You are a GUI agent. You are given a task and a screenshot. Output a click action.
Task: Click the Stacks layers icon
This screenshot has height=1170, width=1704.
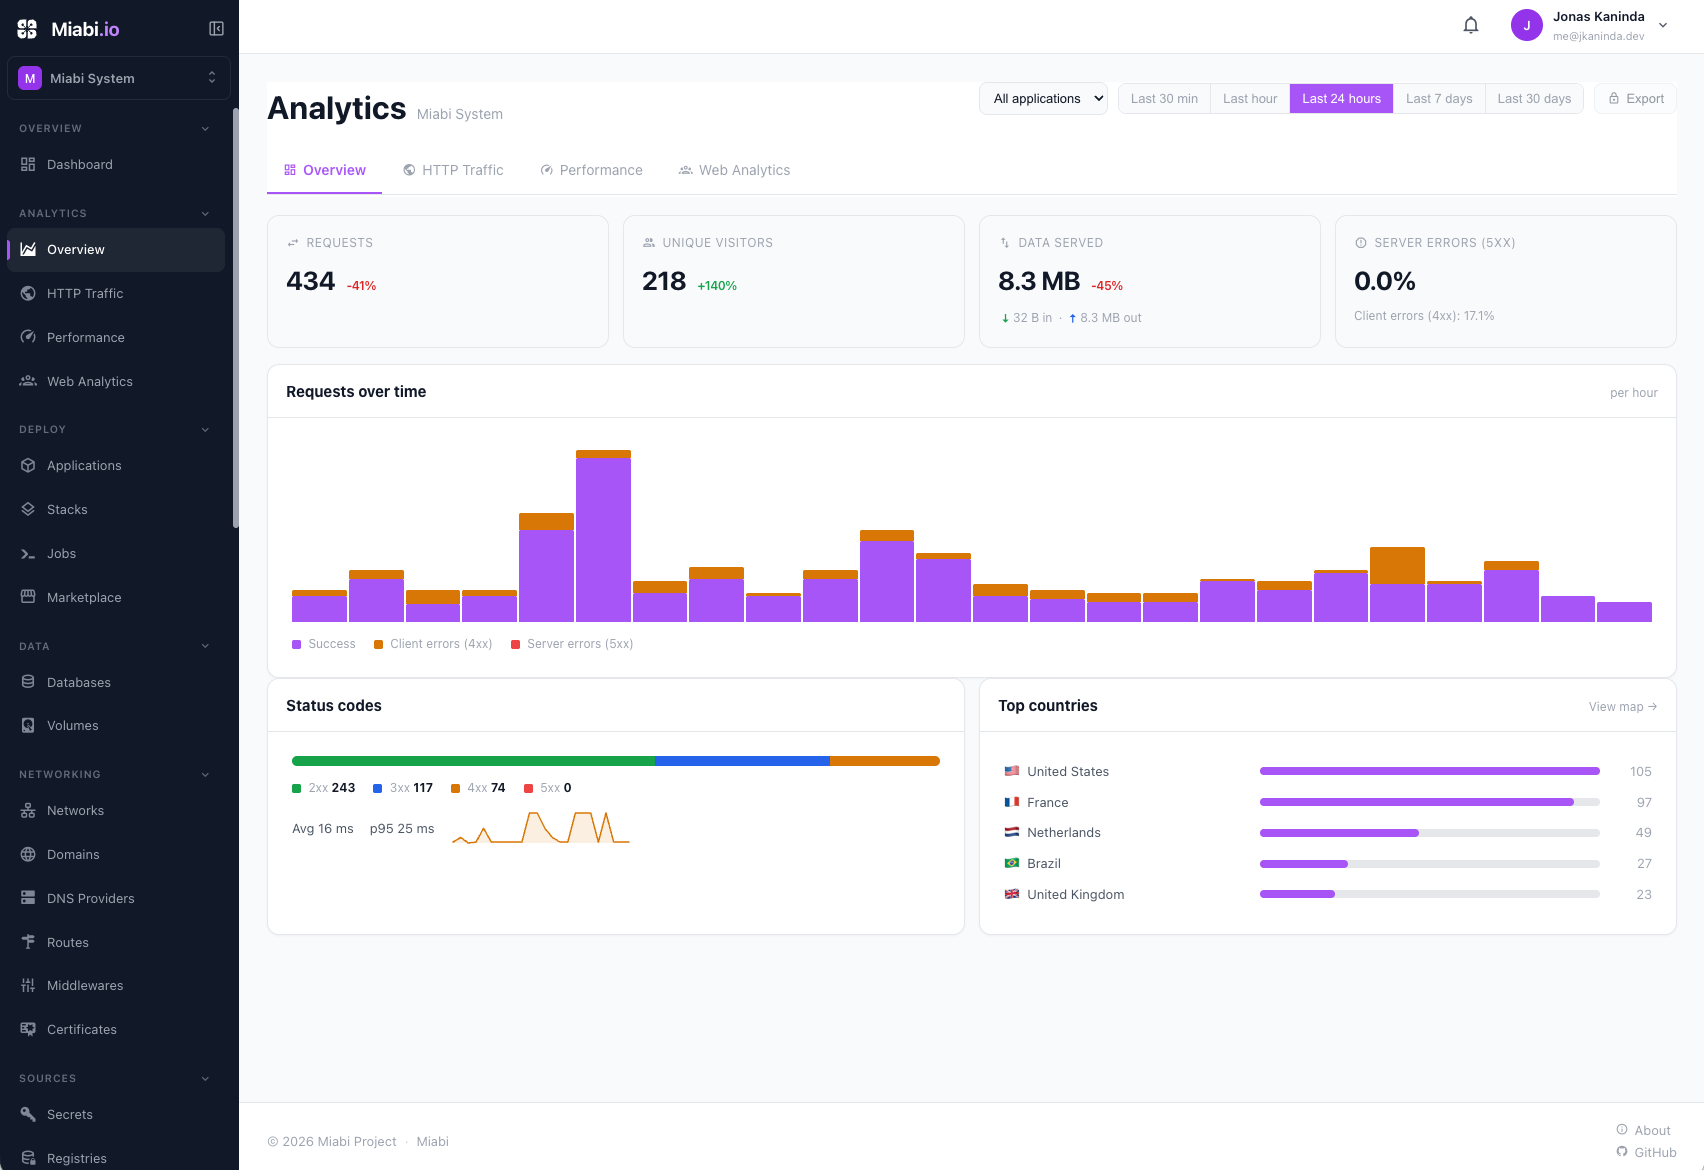(28, 509)
